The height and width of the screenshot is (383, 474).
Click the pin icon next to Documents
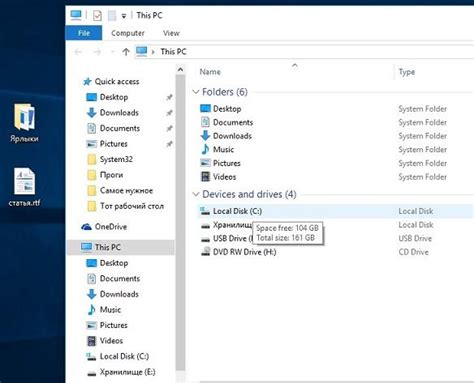(x=169, y=128)
